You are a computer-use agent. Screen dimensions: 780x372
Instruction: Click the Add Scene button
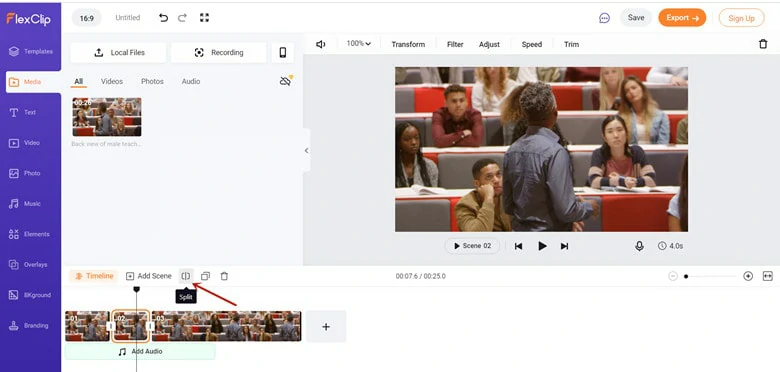(149, 276)
